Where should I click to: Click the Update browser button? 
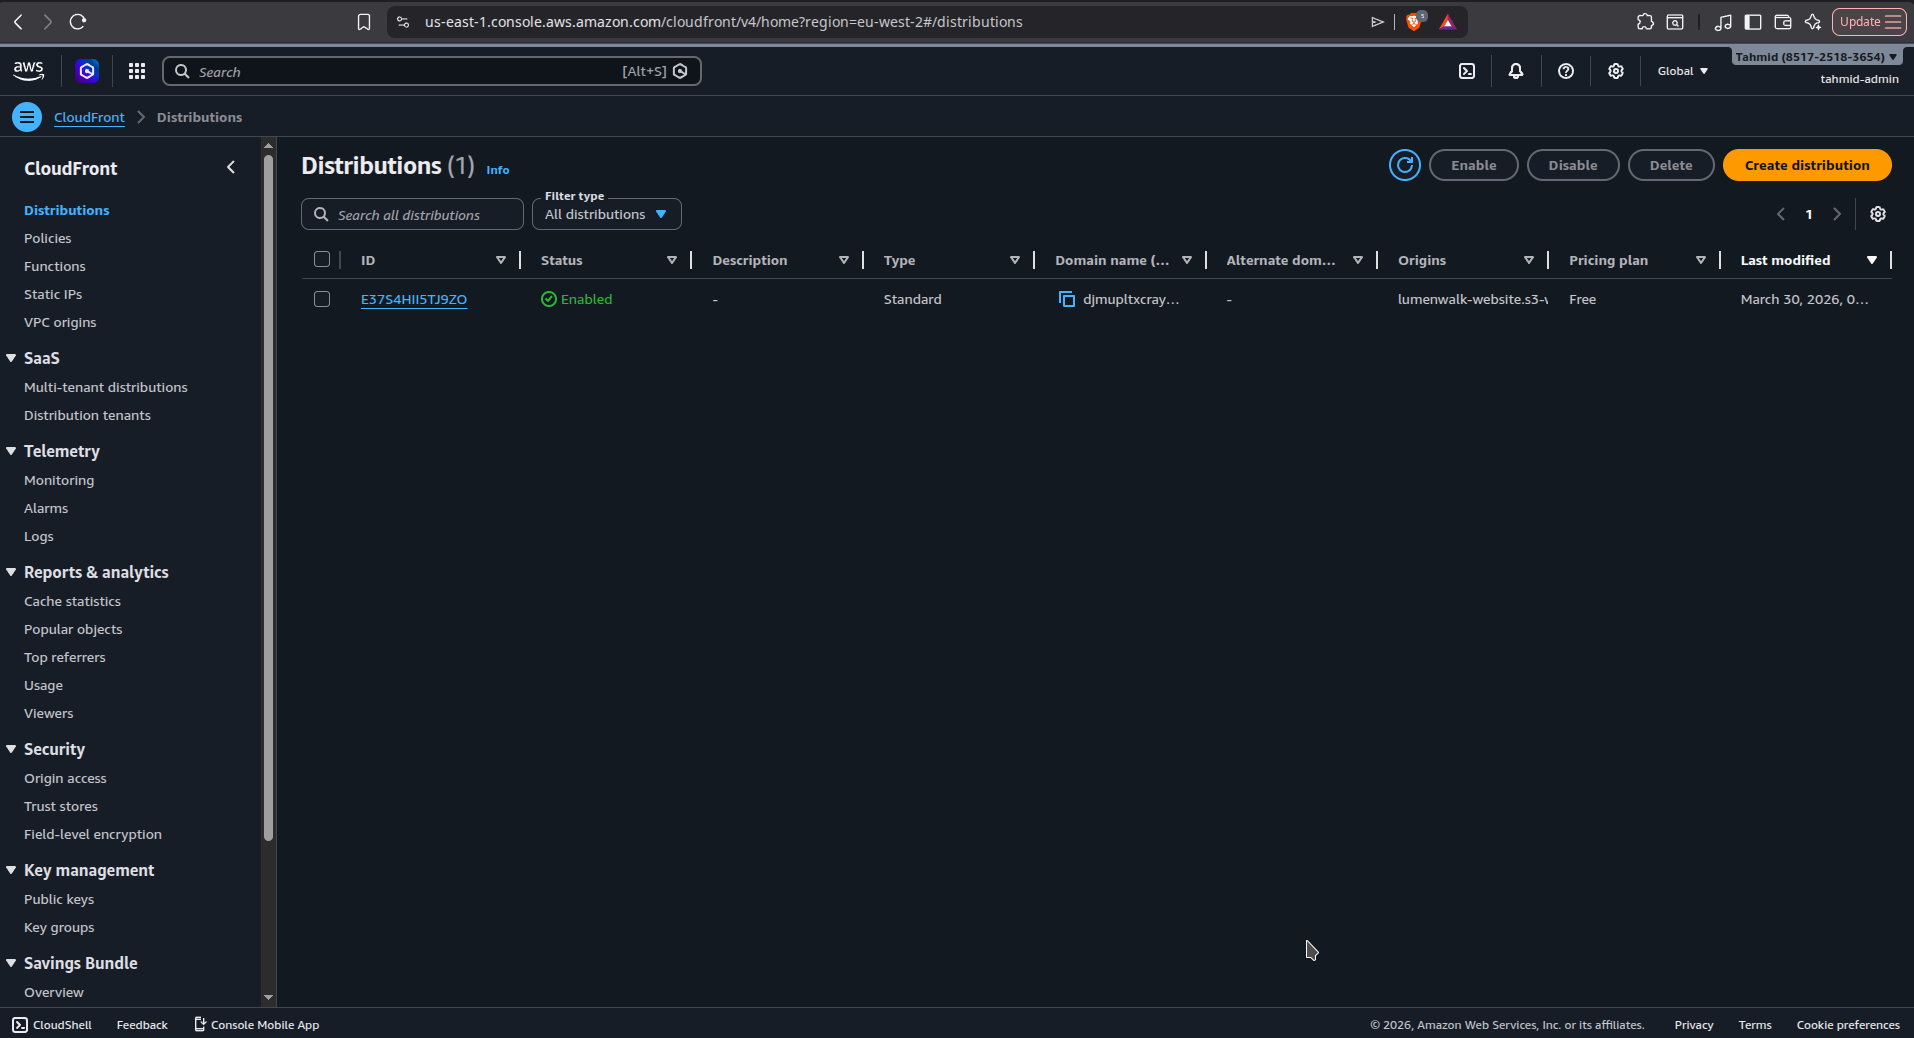(1869, 22)
